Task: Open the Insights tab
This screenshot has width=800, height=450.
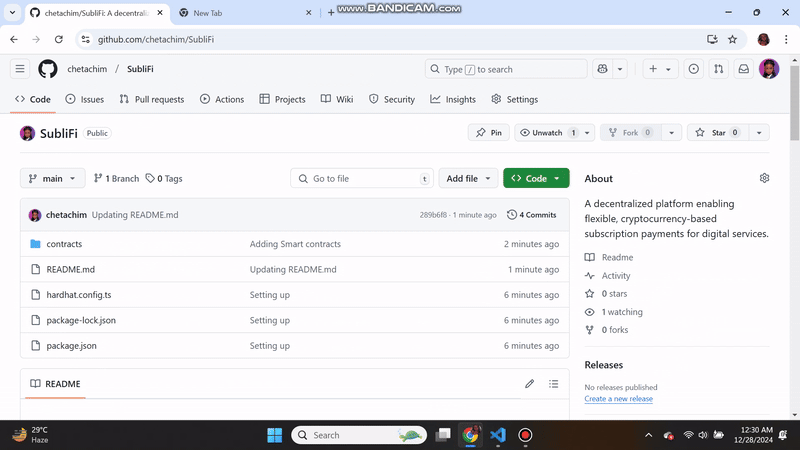Action: click(453, 99)
